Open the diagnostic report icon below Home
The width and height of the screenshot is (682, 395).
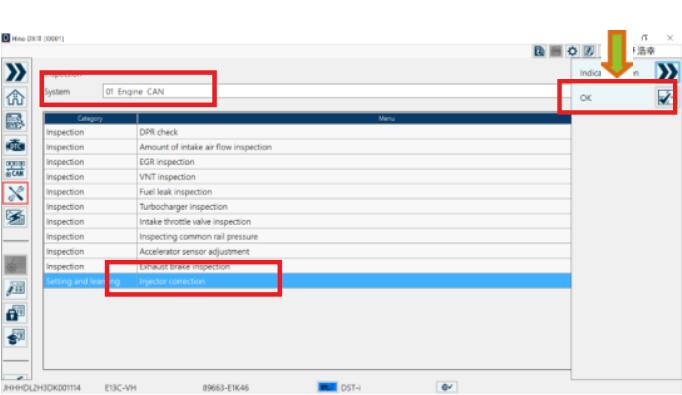coord(16,121)
